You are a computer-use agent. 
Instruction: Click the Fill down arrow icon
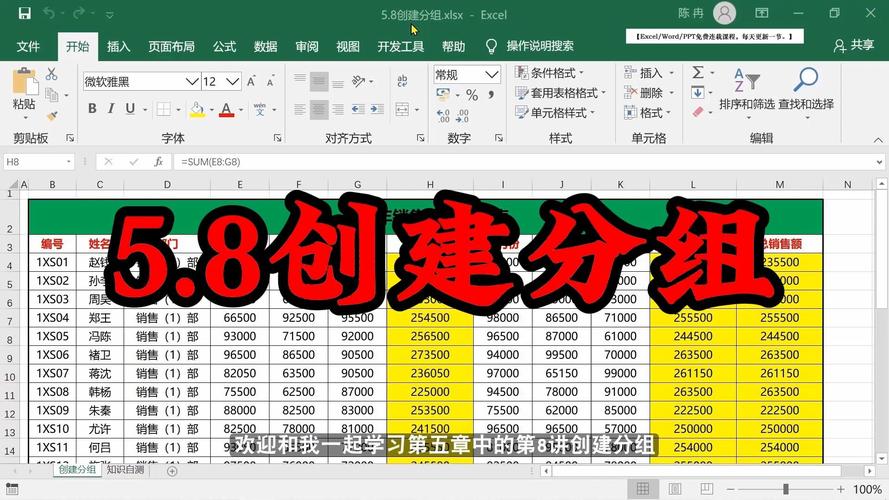pos(697,92)
